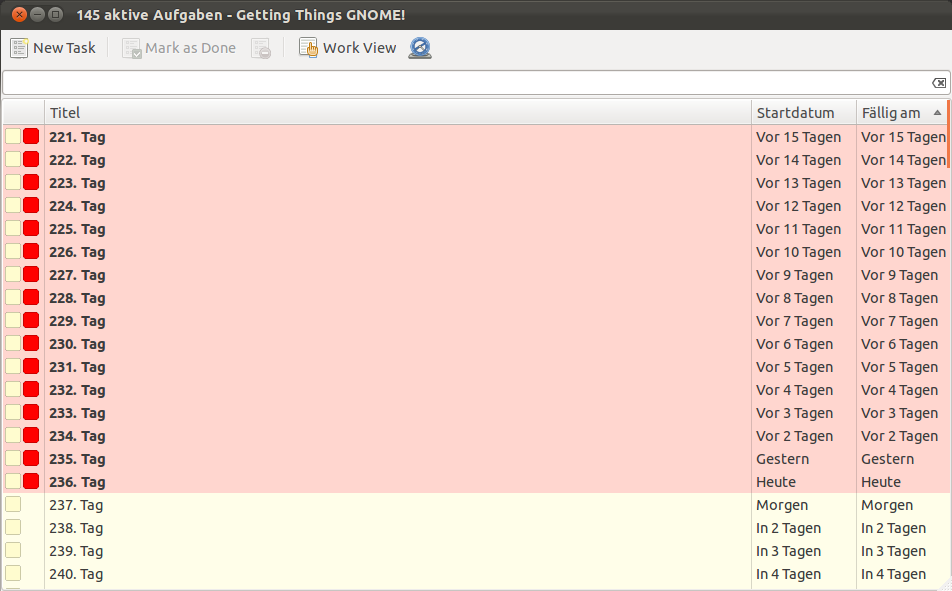Select the task titled 236. Tag

tap(77, 482)
